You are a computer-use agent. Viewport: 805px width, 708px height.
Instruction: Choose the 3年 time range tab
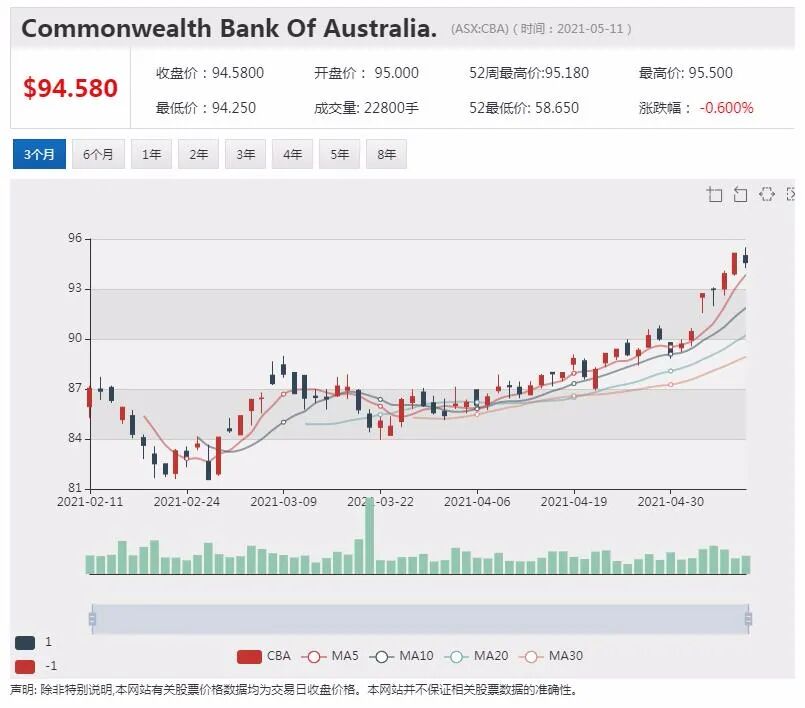(x=245, y=154)
